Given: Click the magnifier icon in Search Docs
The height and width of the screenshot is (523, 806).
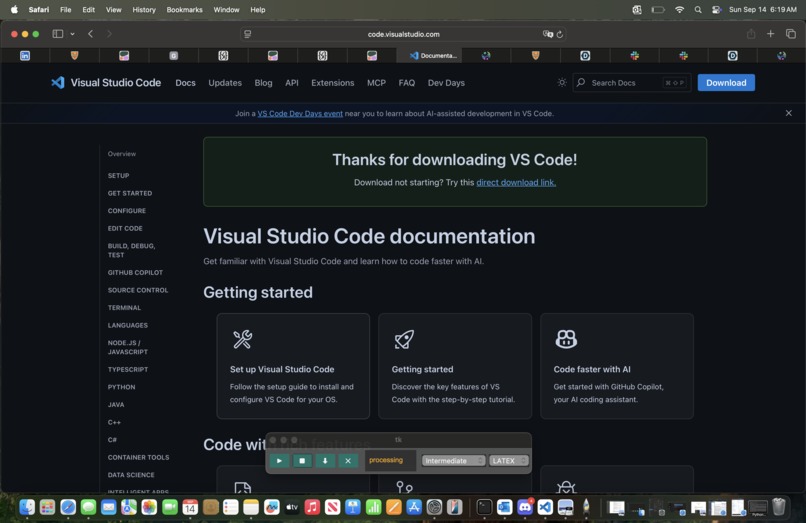Looking at the screenshot, I should tap(581, 82).
